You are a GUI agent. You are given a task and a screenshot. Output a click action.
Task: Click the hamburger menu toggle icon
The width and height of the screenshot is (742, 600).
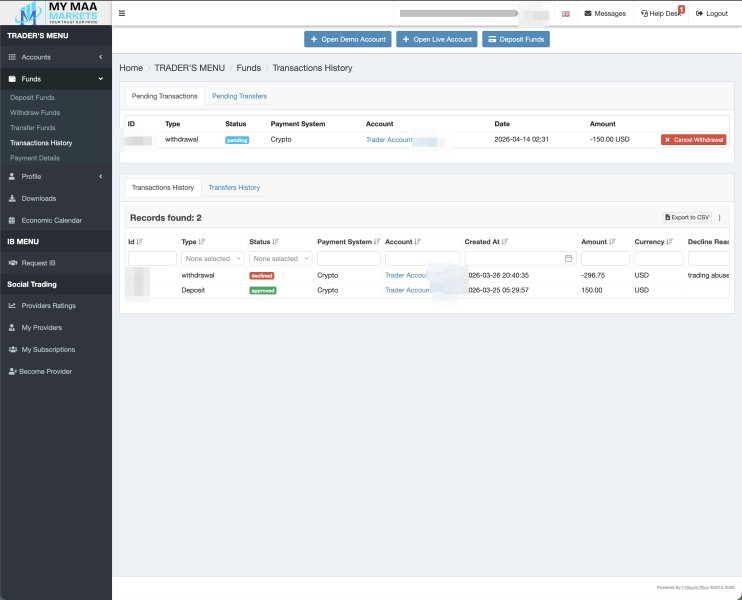tap(122, 13)
